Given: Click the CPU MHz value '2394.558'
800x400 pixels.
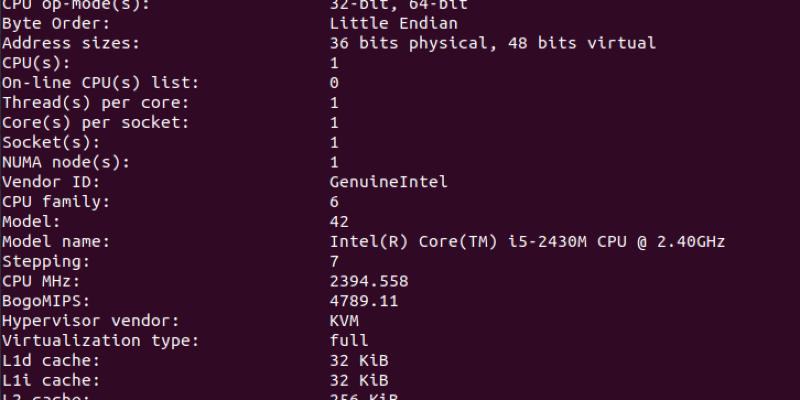Looking at the screenshot, I should [368, 281].
